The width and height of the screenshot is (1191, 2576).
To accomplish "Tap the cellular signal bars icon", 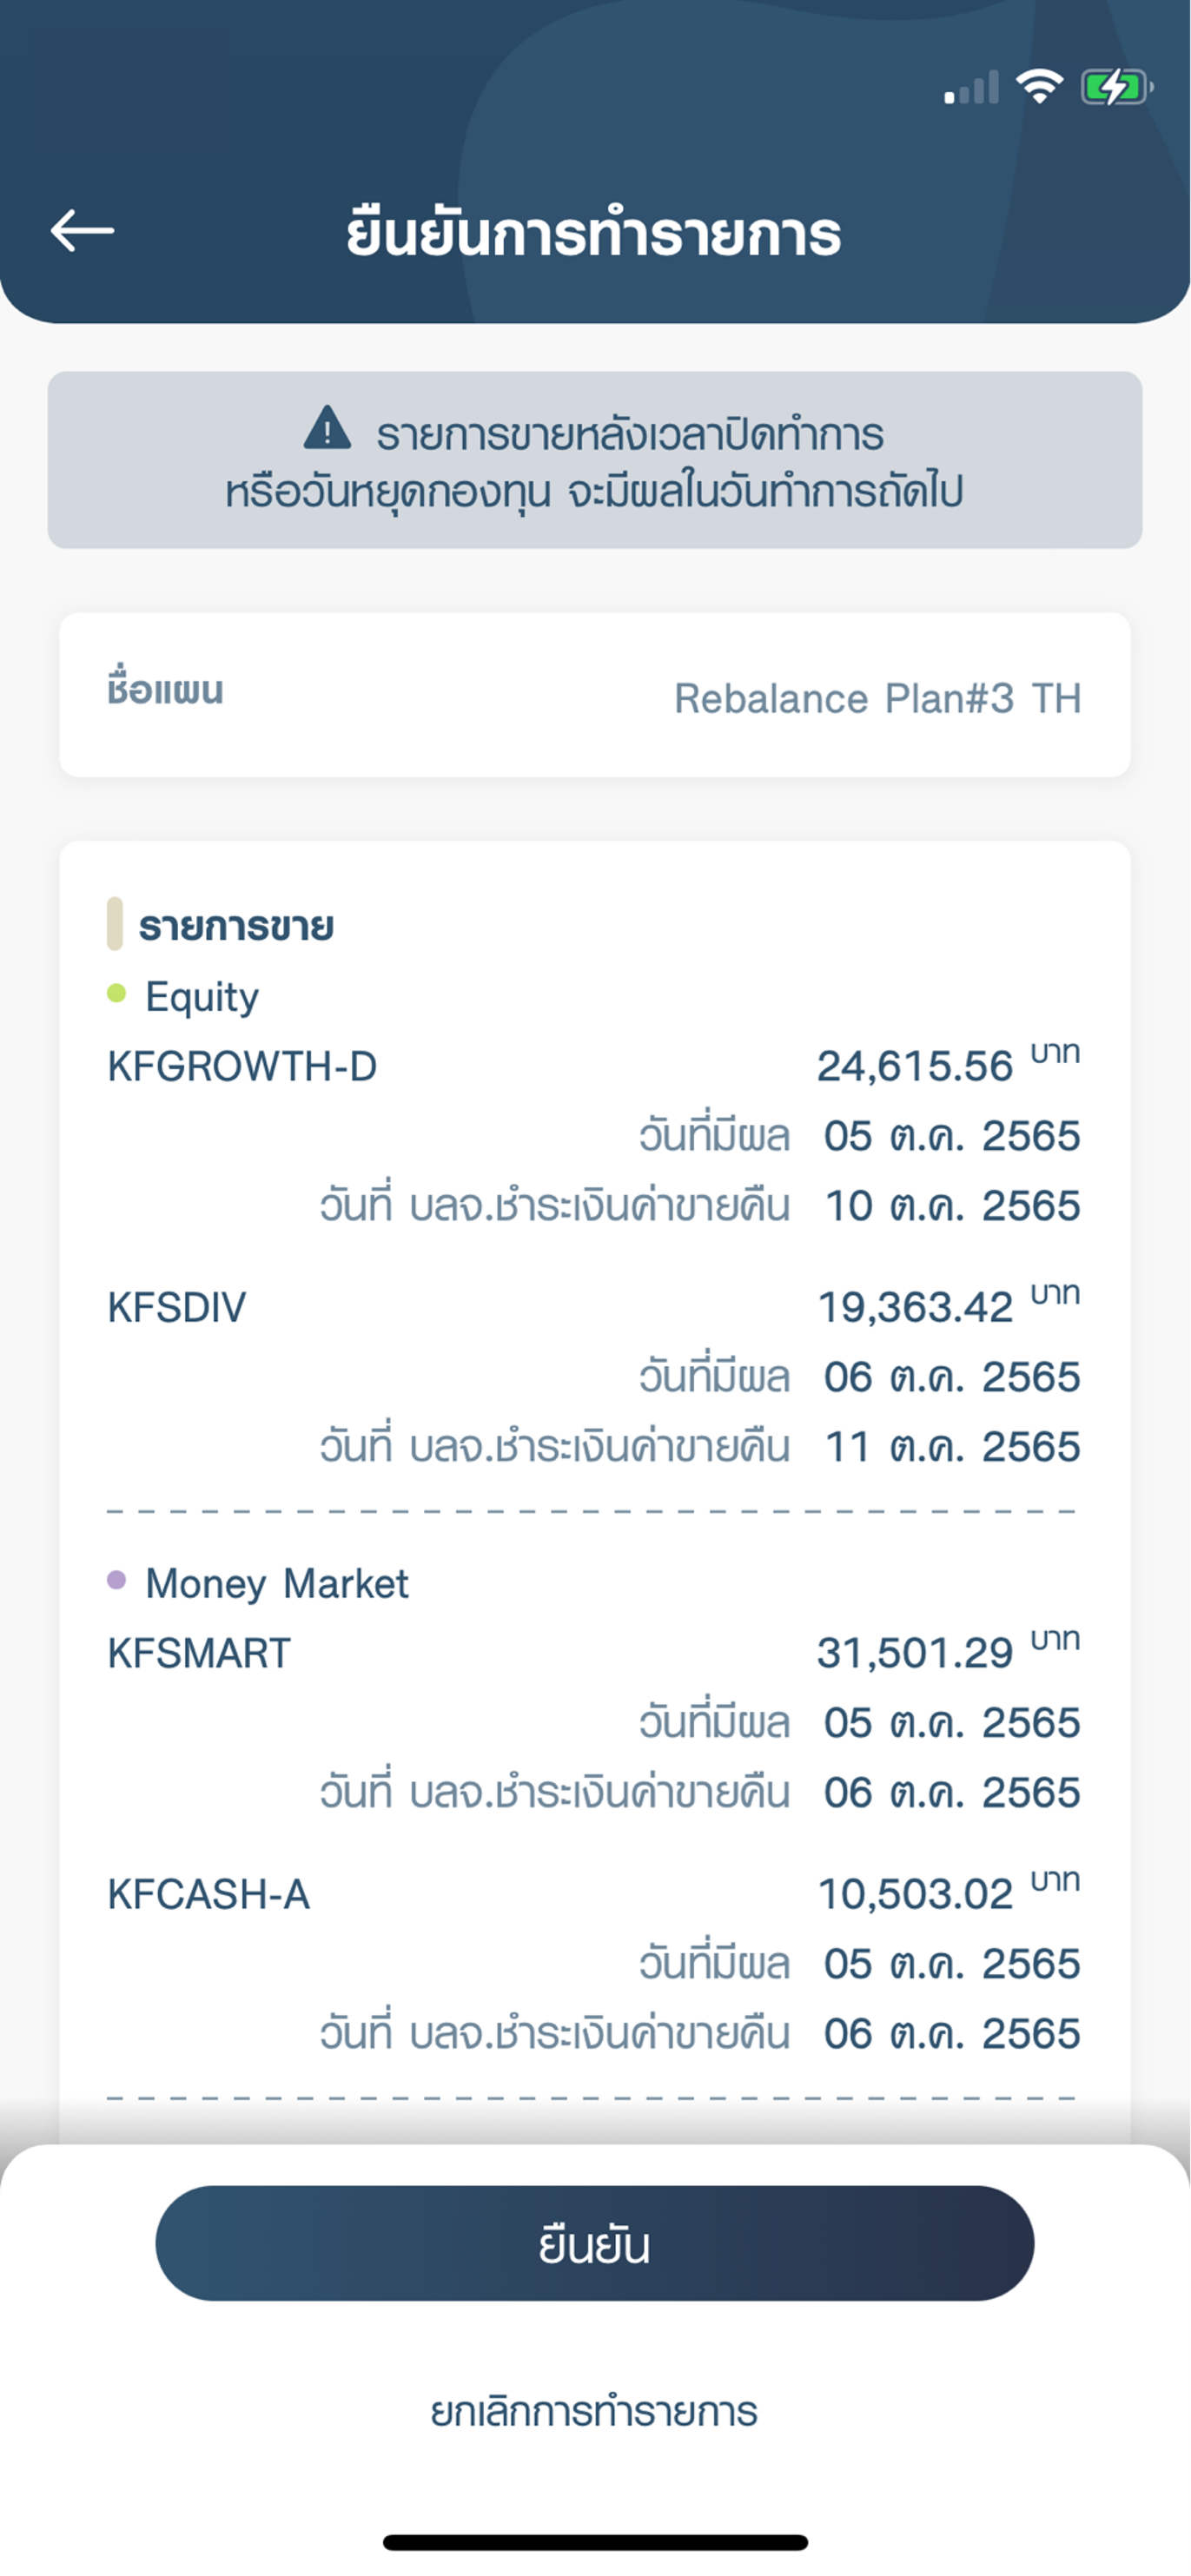I will click(971, 88).
